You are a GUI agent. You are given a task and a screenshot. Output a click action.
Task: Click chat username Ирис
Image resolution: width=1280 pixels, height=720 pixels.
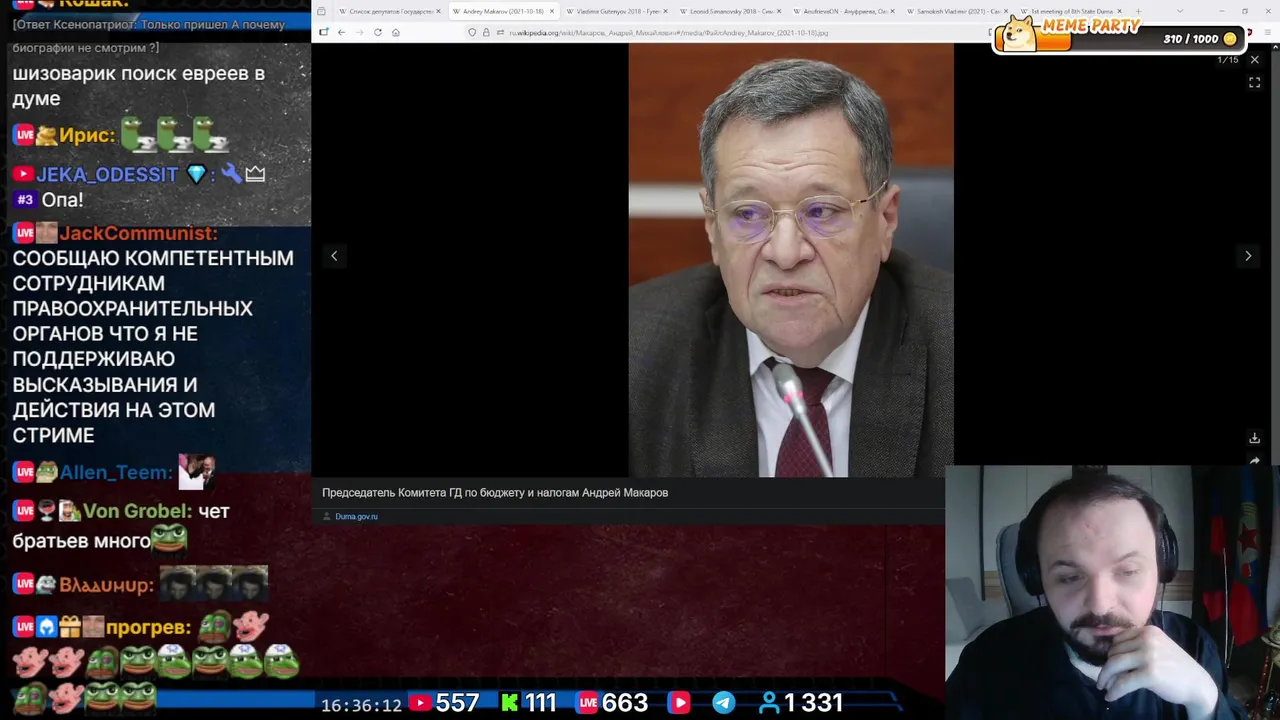click(x=87, y=136)
